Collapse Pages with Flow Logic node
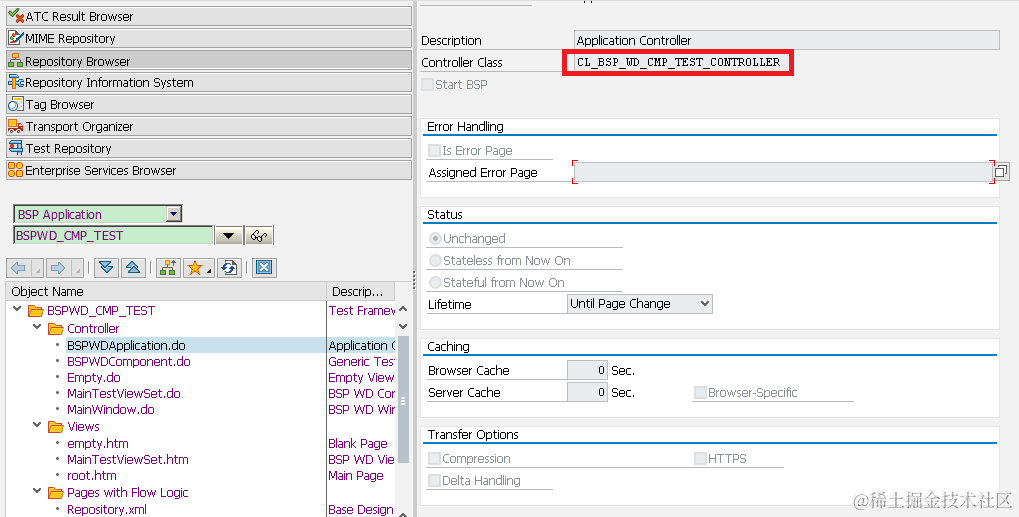 pos(38,492)
